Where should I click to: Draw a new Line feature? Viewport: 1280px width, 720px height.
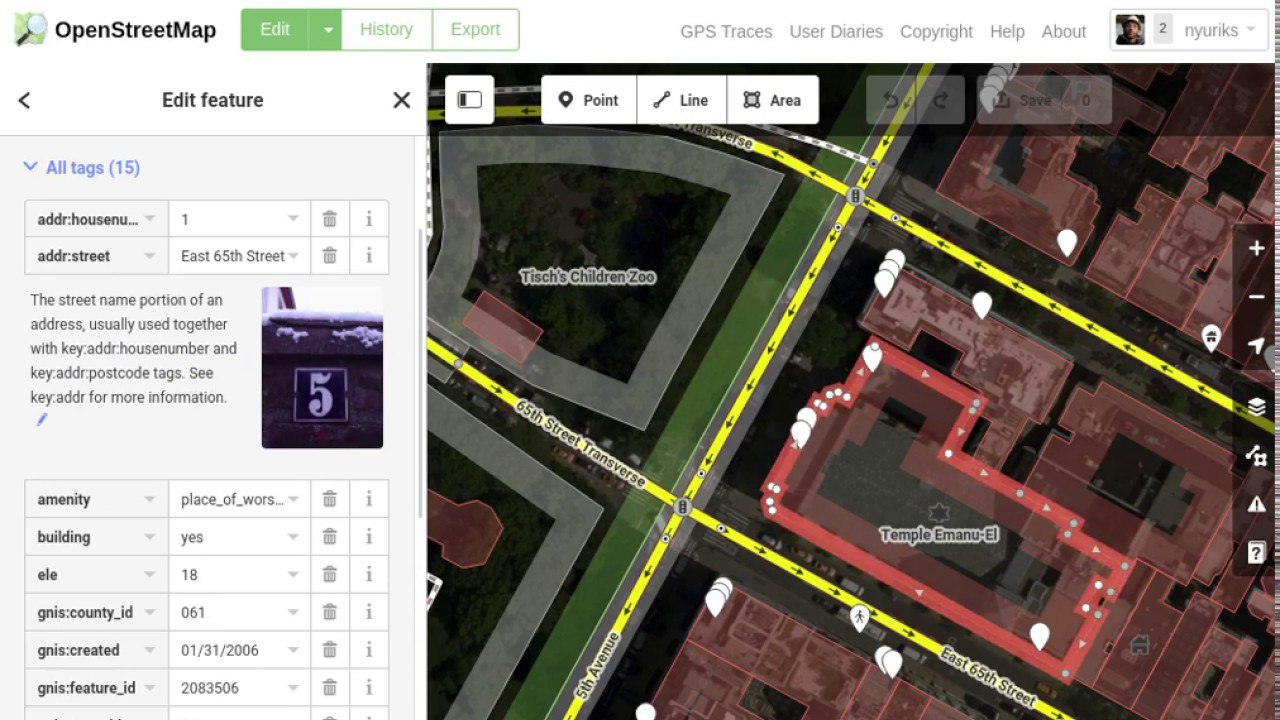point(681,100)
